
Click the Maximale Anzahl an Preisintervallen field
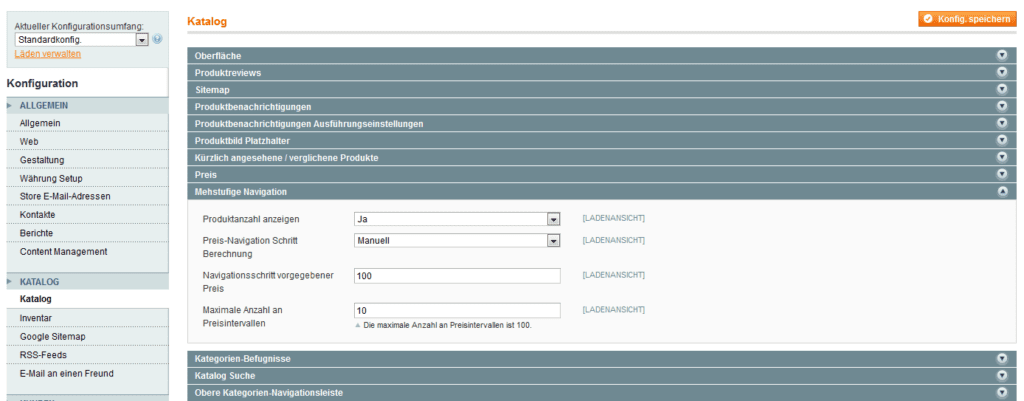pos(456,310)
